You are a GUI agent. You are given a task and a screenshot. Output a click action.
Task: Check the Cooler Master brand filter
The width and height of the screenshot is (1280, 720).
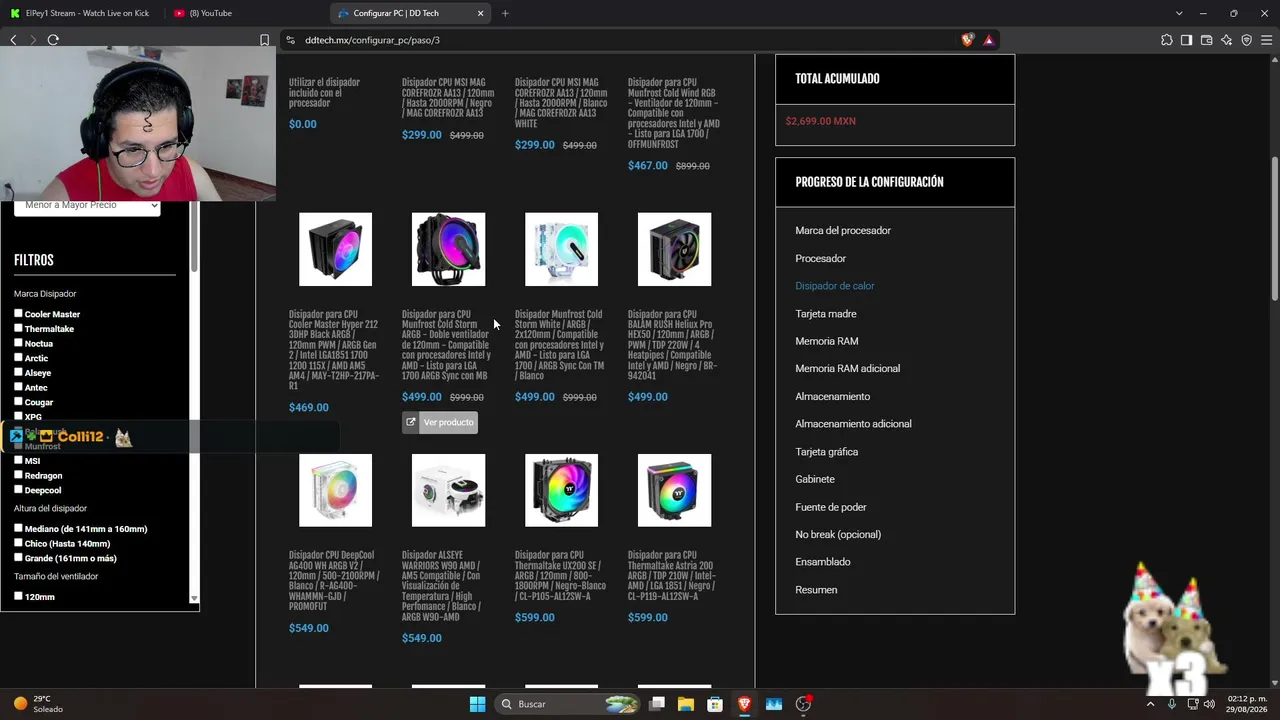click(18, 313)
